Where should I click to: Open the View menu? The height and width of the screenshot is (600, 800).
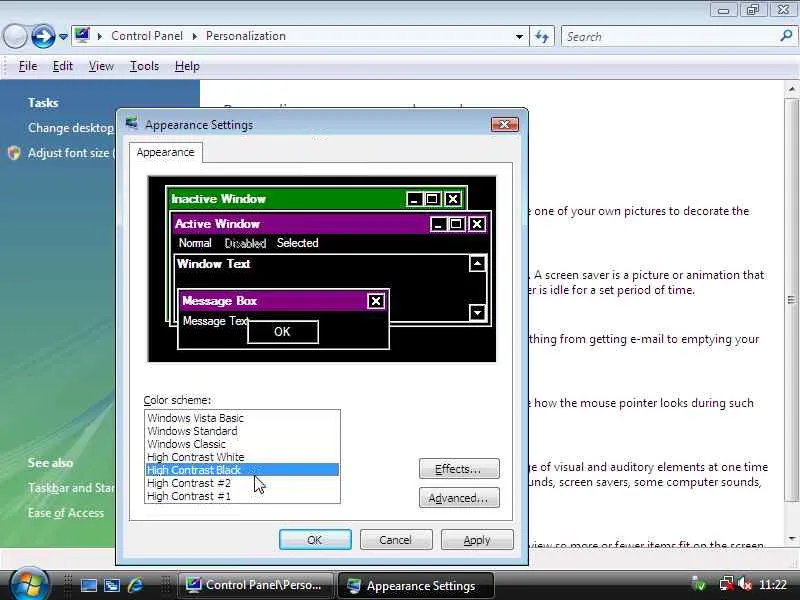point(101,66)
